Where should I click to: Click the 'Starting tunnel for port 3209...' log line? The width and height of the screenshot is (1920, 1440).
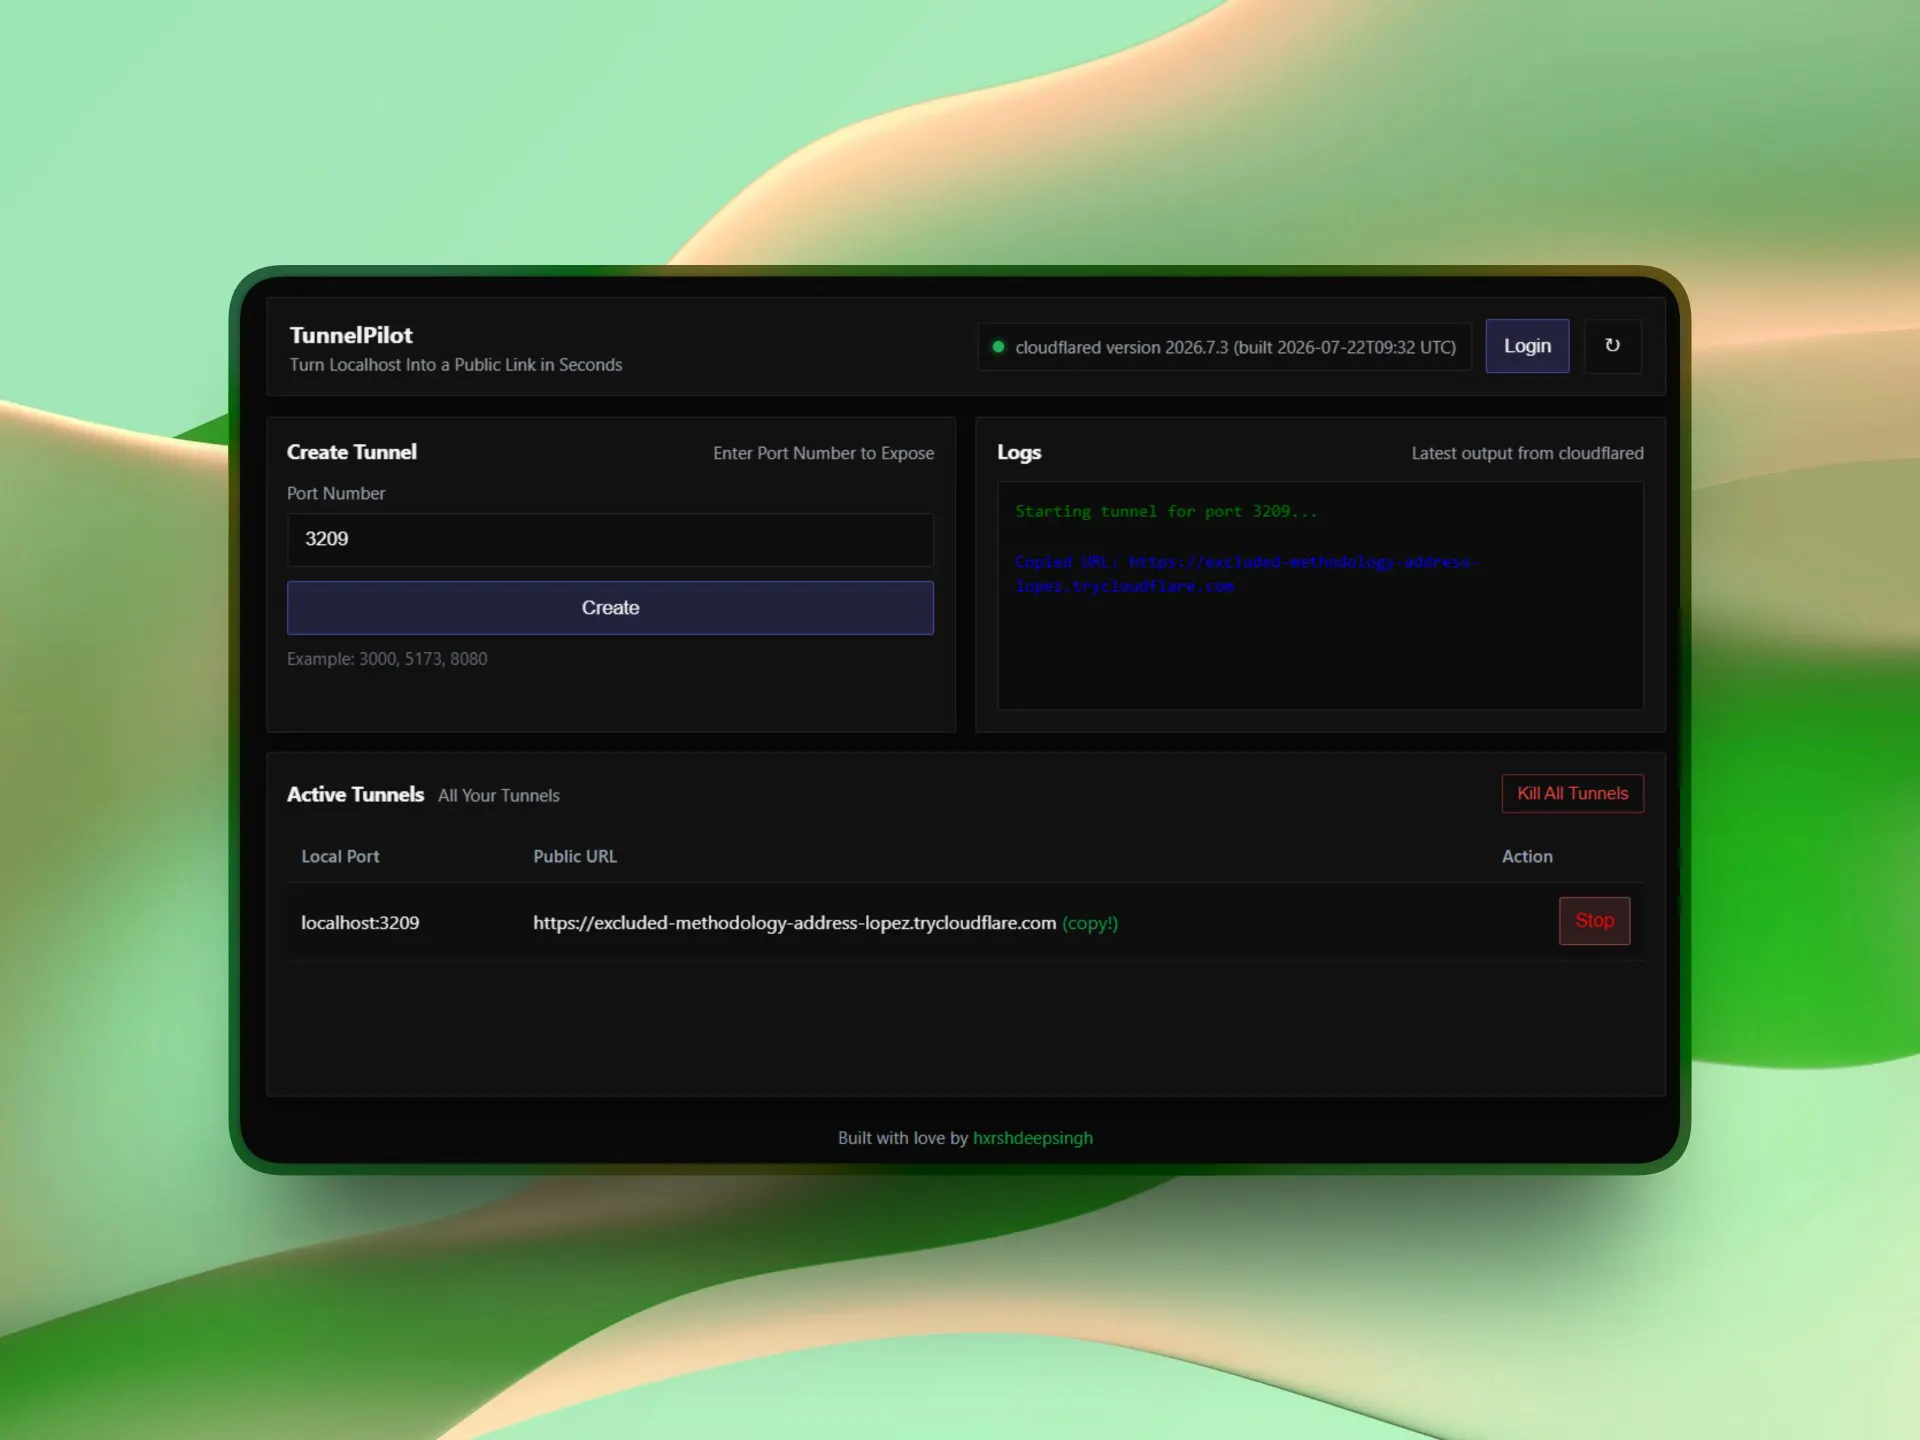click(1166, 511)
